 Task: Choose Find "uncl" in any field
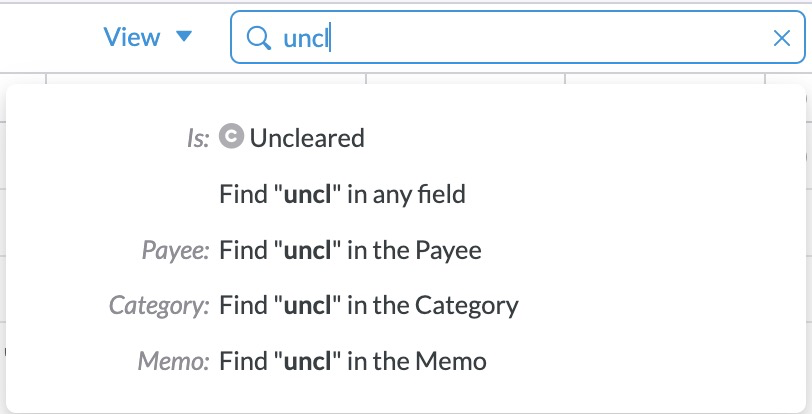click(342, 194)
